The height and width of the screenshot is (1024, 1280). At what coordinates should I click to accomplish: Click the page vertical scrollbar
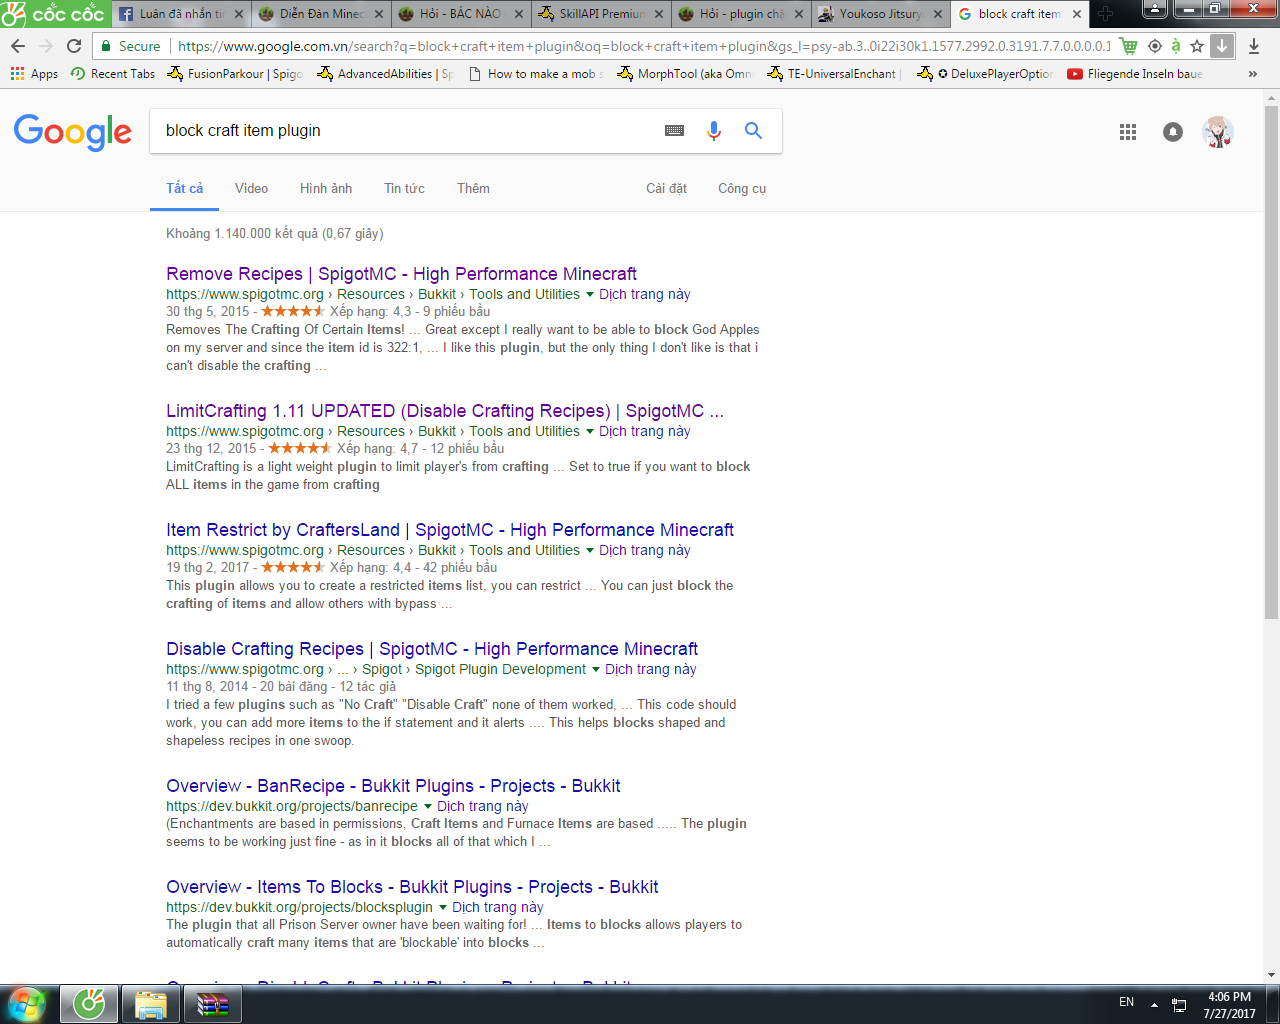point(1271,360)
